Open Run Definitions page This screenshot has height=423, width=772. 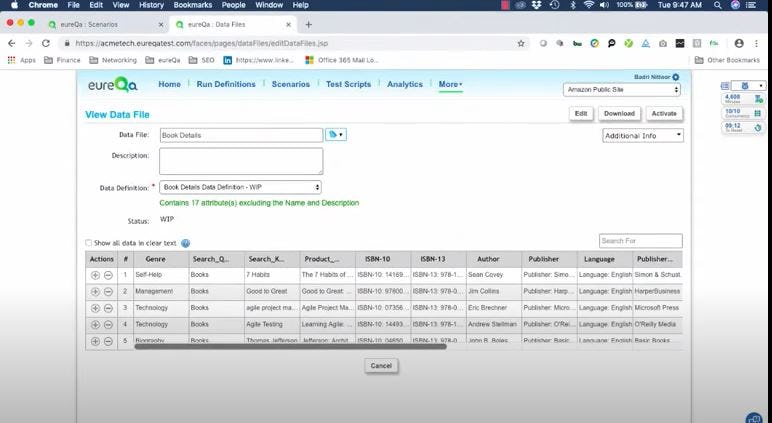tap(226, 84)
